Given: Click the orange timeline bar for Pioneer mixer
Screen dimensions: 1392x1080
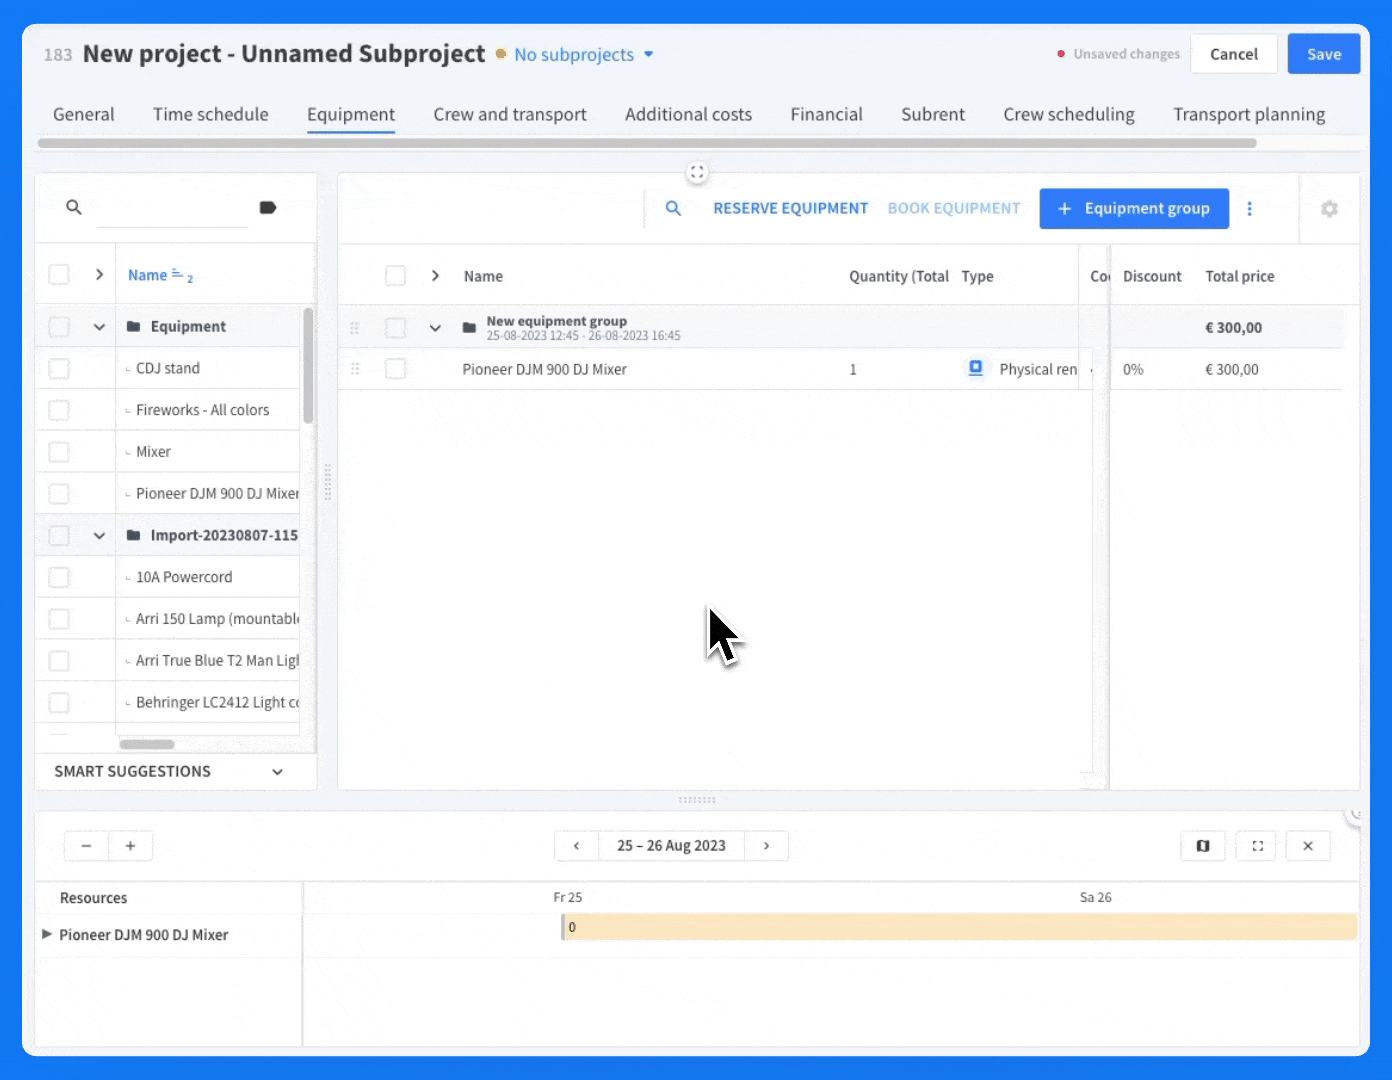Looking at the screenshot, I should [959, 927].
